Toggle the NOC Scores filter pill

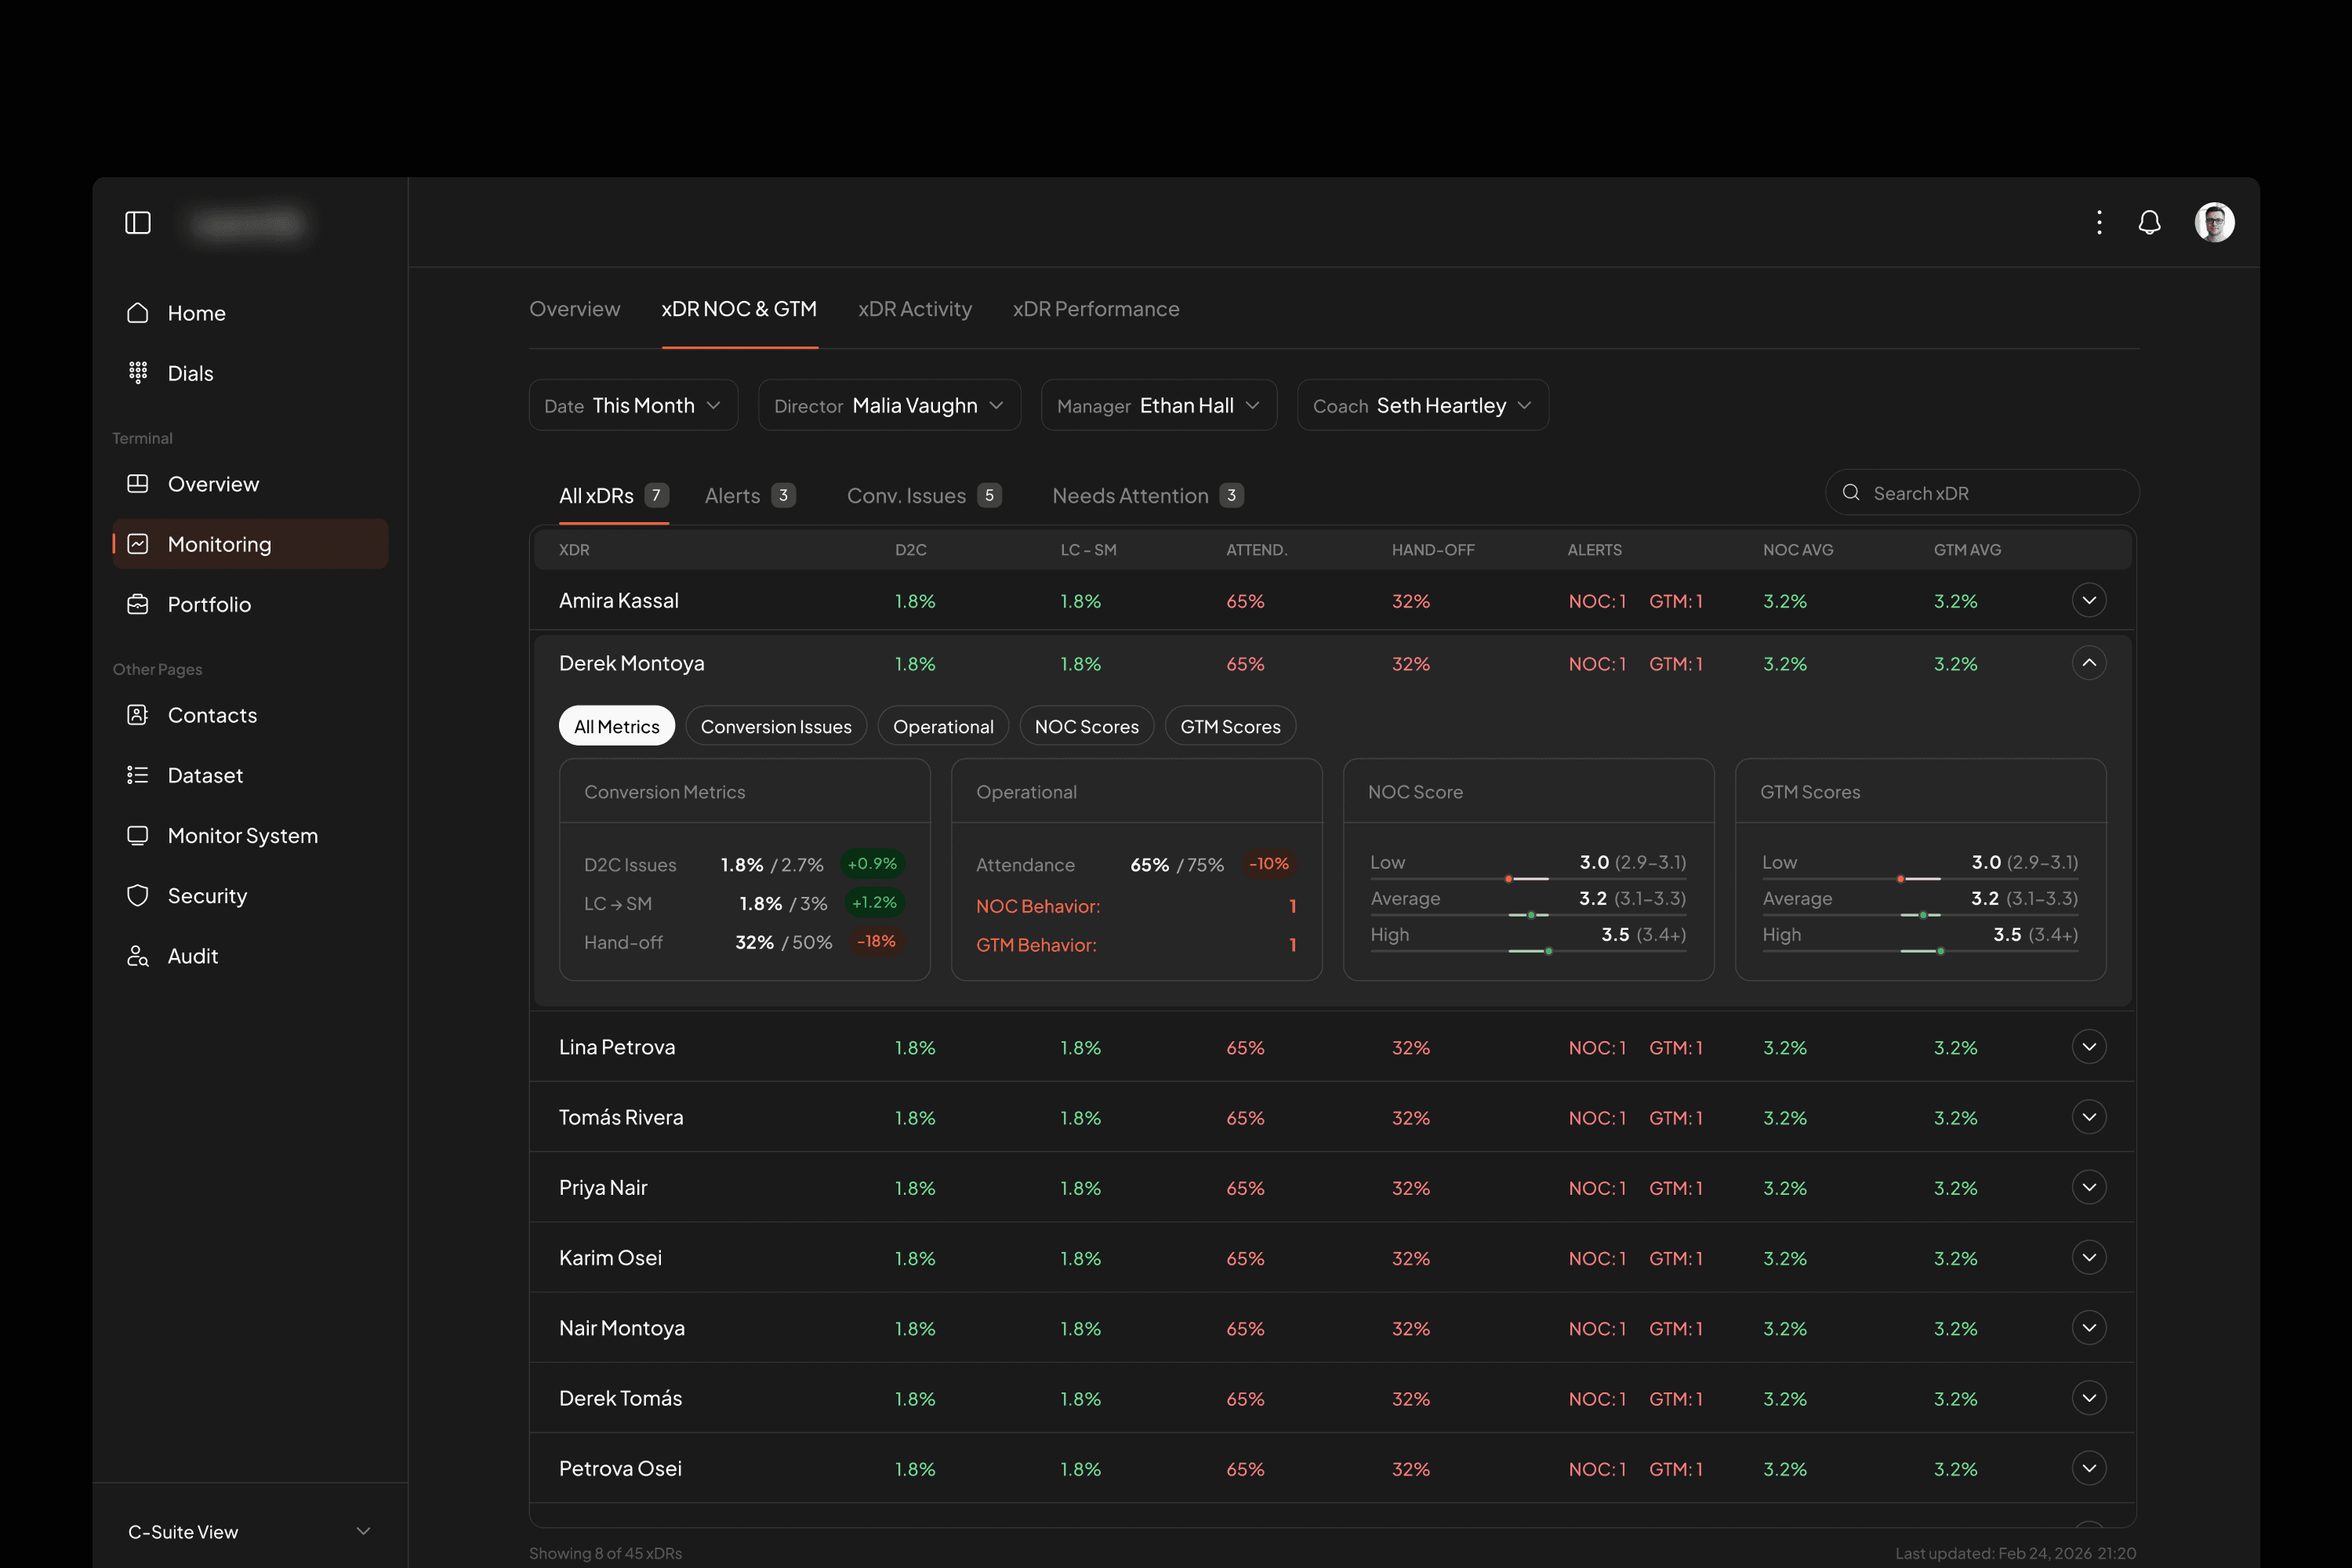pos(1086,726)
